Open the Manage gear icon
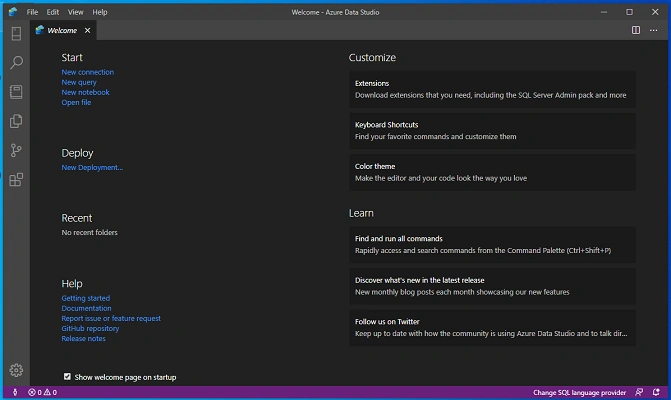The height and width of the screenshot is (400, 671). [x=16, y=370]
